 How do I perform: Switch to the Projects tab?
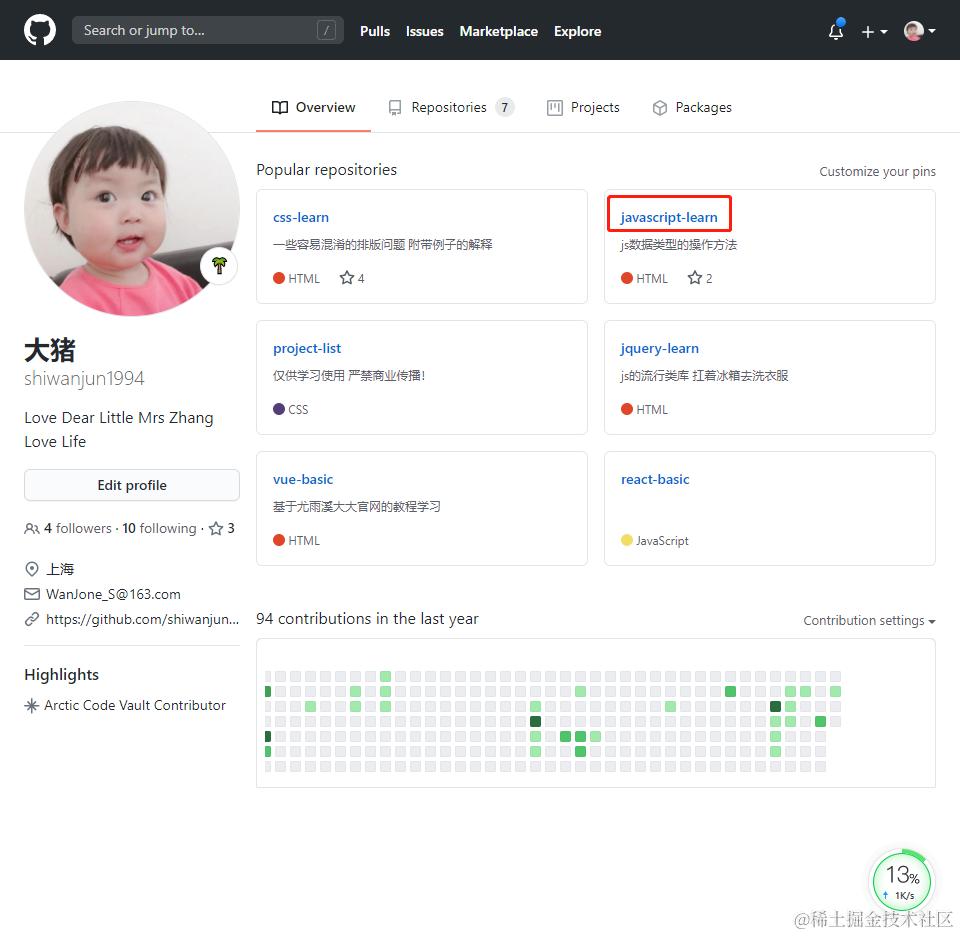(x=583, y=108)
